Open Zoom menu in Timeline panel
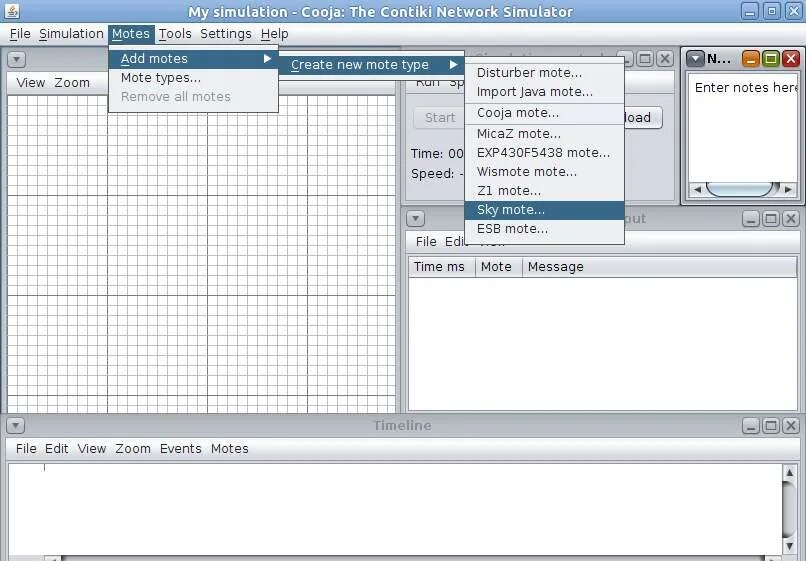 pyautogui.click(x=133, y=449)
